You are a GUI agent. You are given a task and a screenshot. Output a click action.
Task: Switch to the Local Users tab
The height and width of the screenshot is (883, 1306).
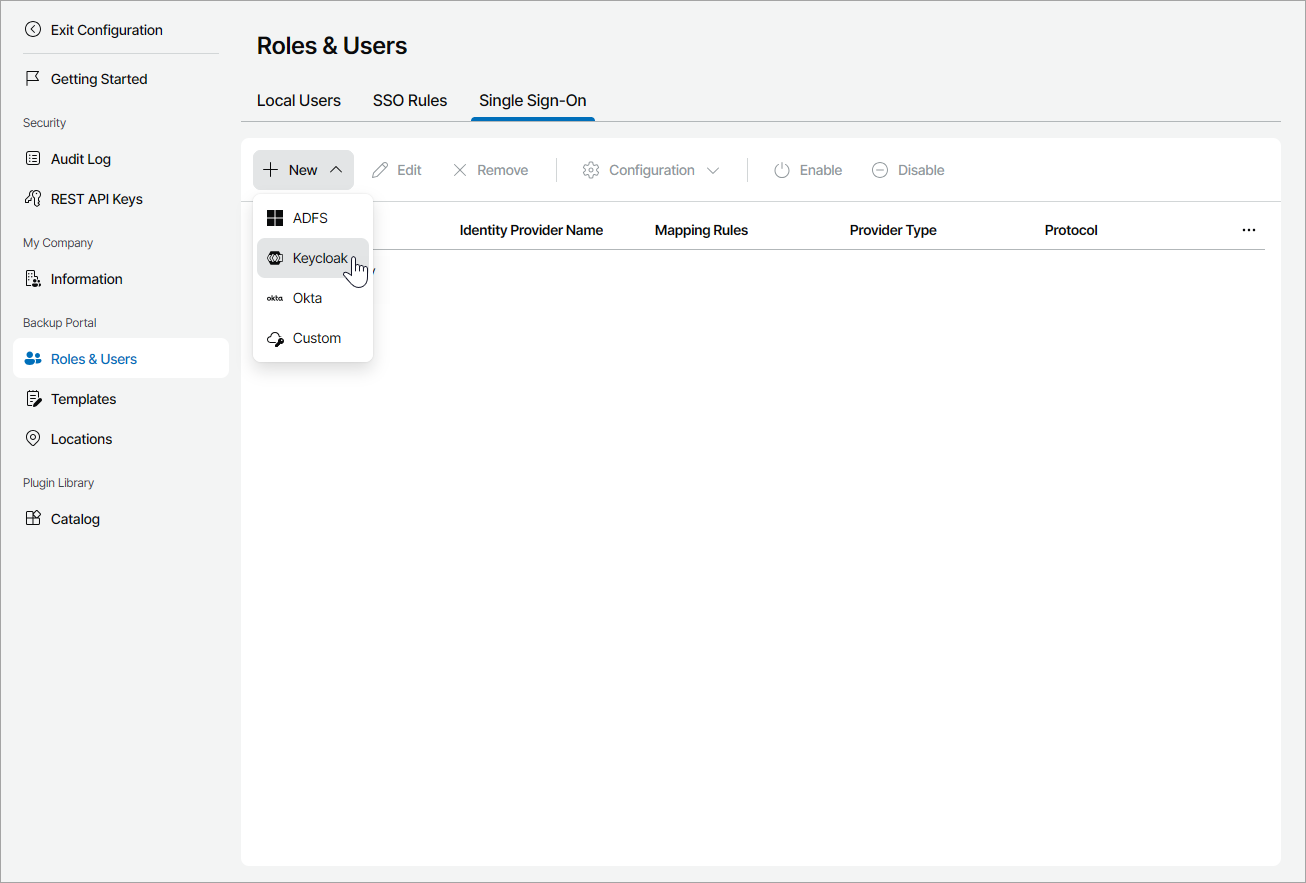click(299, 100)
